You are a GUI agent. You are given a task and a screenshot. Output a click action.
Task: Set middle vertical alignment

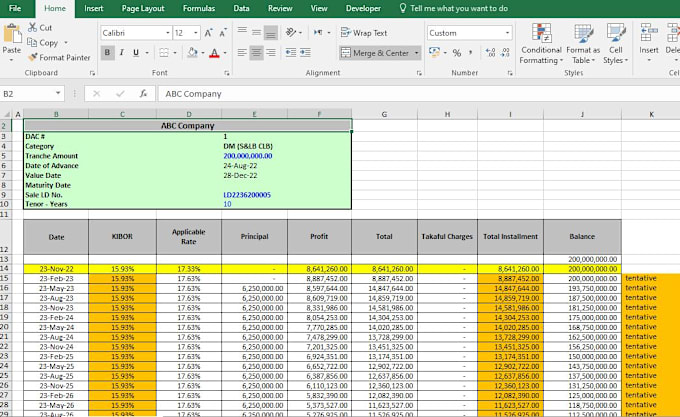coord(256,33)
